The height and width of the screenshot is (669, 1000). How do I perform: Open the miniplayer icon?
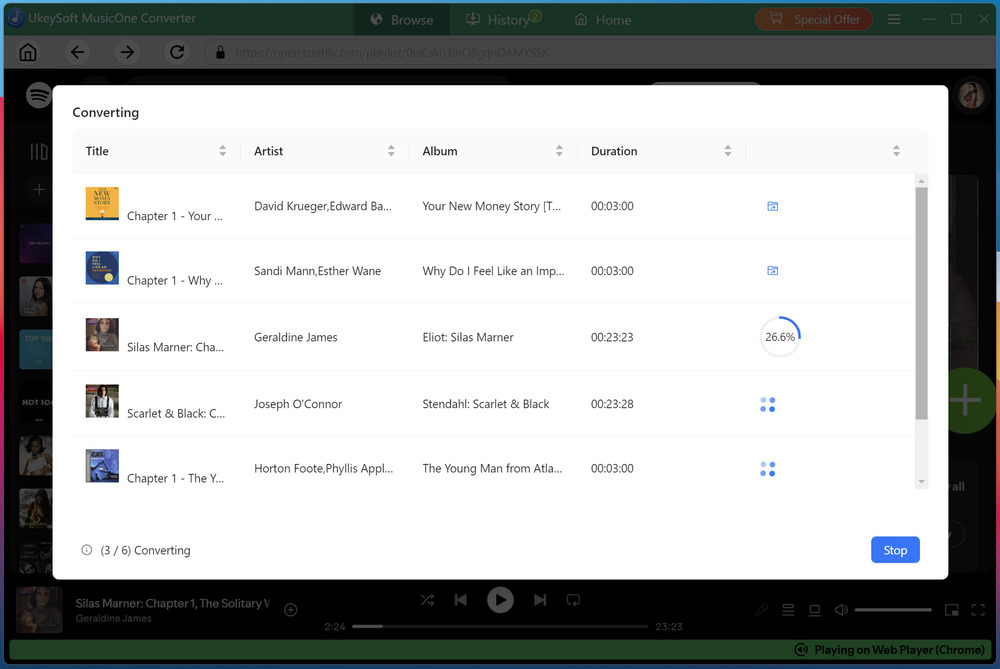click(x=952, y=610)
